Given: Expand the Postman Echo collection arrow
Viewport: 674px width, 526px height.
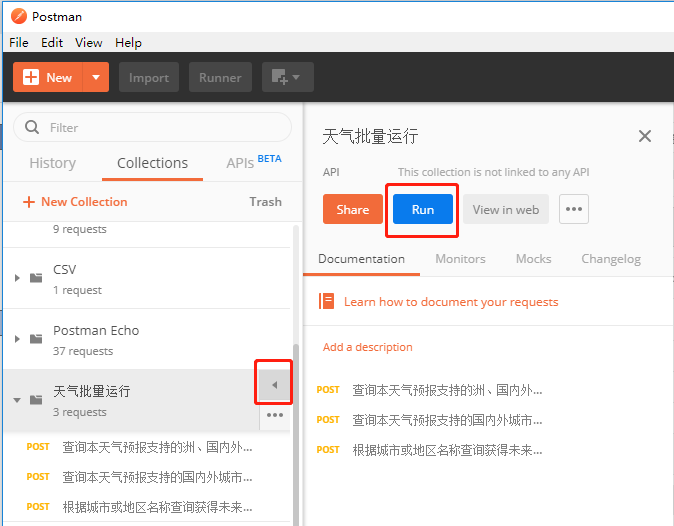Looking at the screenshot, I should (x=17, y=339).
